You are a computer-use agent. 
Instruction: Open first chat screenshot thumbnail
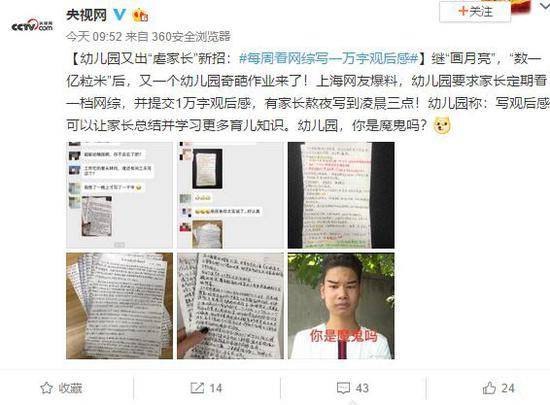[119, 195]
